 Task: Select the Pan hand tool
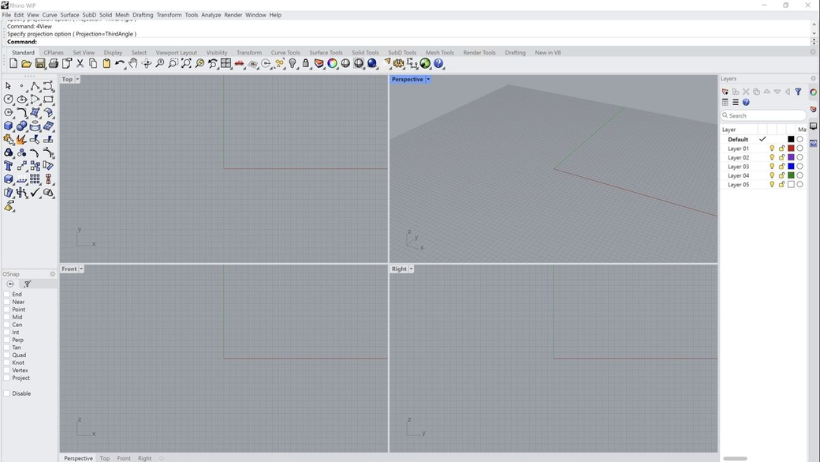tap(133, 63)
